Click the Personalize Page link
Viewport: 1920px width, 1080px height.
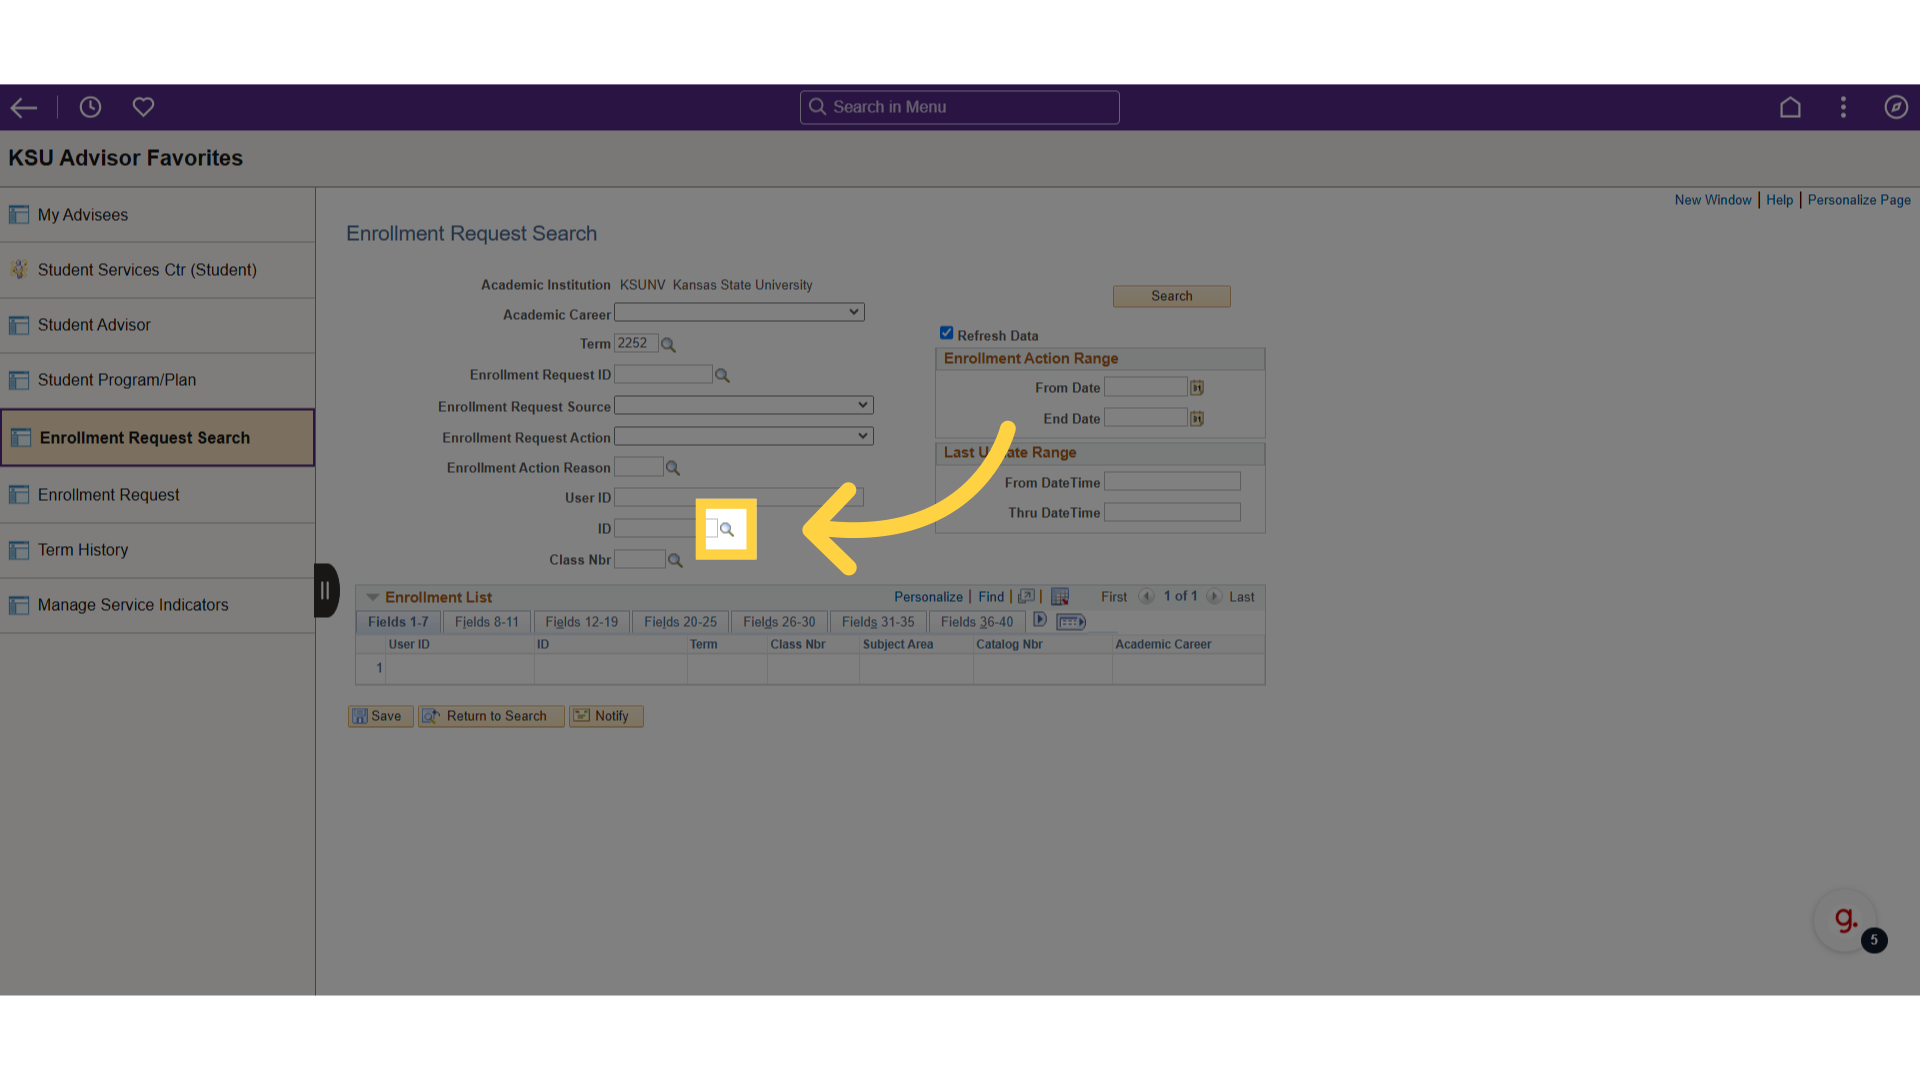(x=1859, y=200)
